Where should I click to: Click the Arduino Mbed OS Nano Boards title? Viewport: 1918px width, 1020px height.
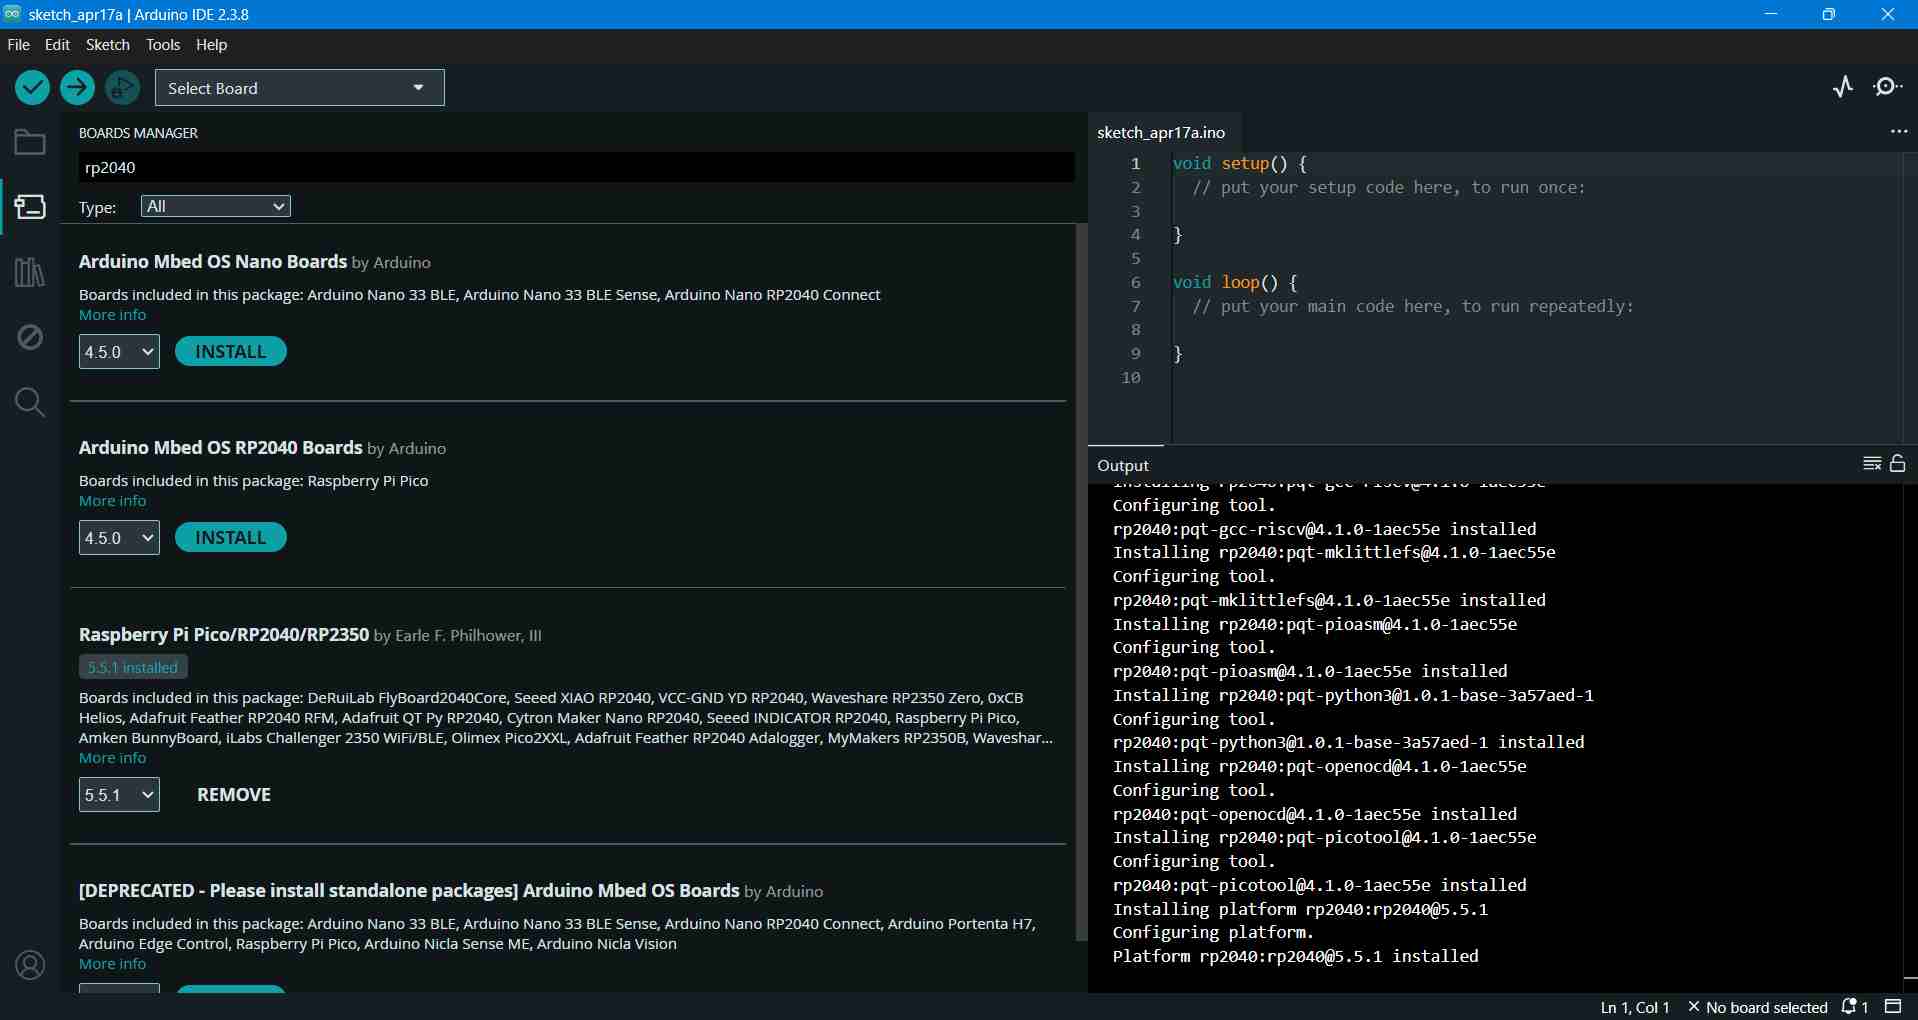[x=213, y=262]
